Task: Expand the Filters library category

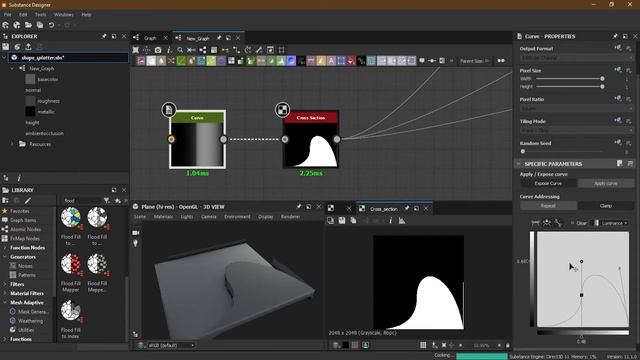Action: click(x=4, y=284)
